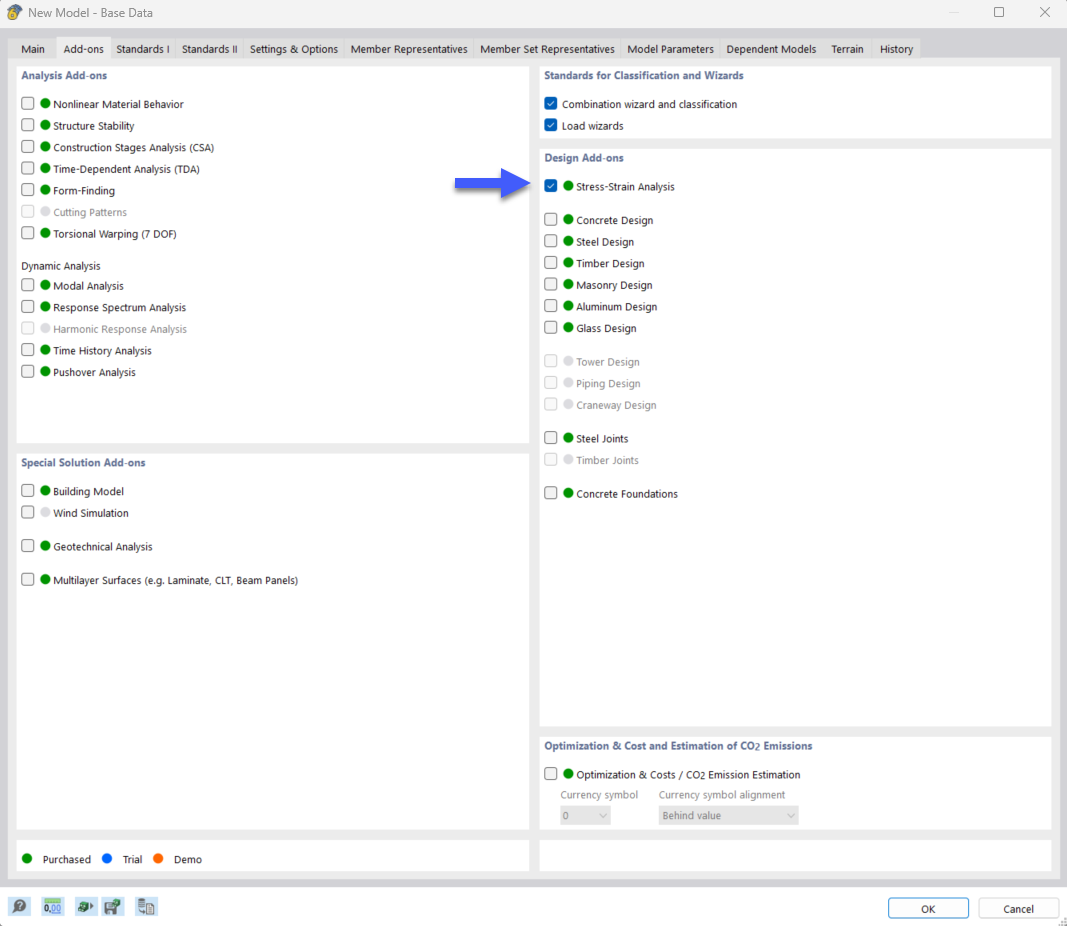Enable the Concrete Design add-on
Screen dimensions: 1067x926
pos(550,219)
